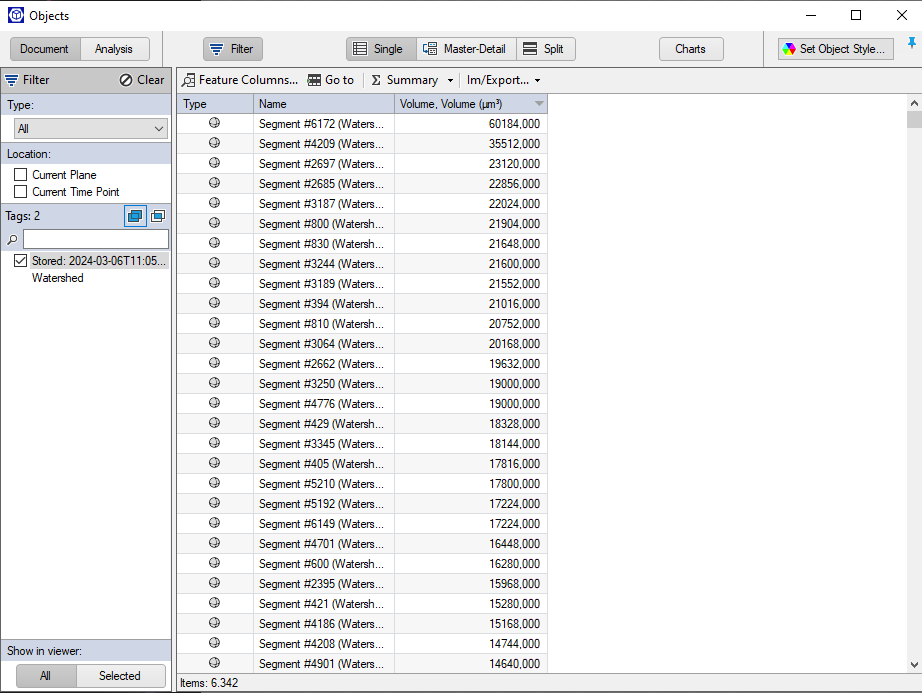Click the Set Object Style color wheel icon

789,49
